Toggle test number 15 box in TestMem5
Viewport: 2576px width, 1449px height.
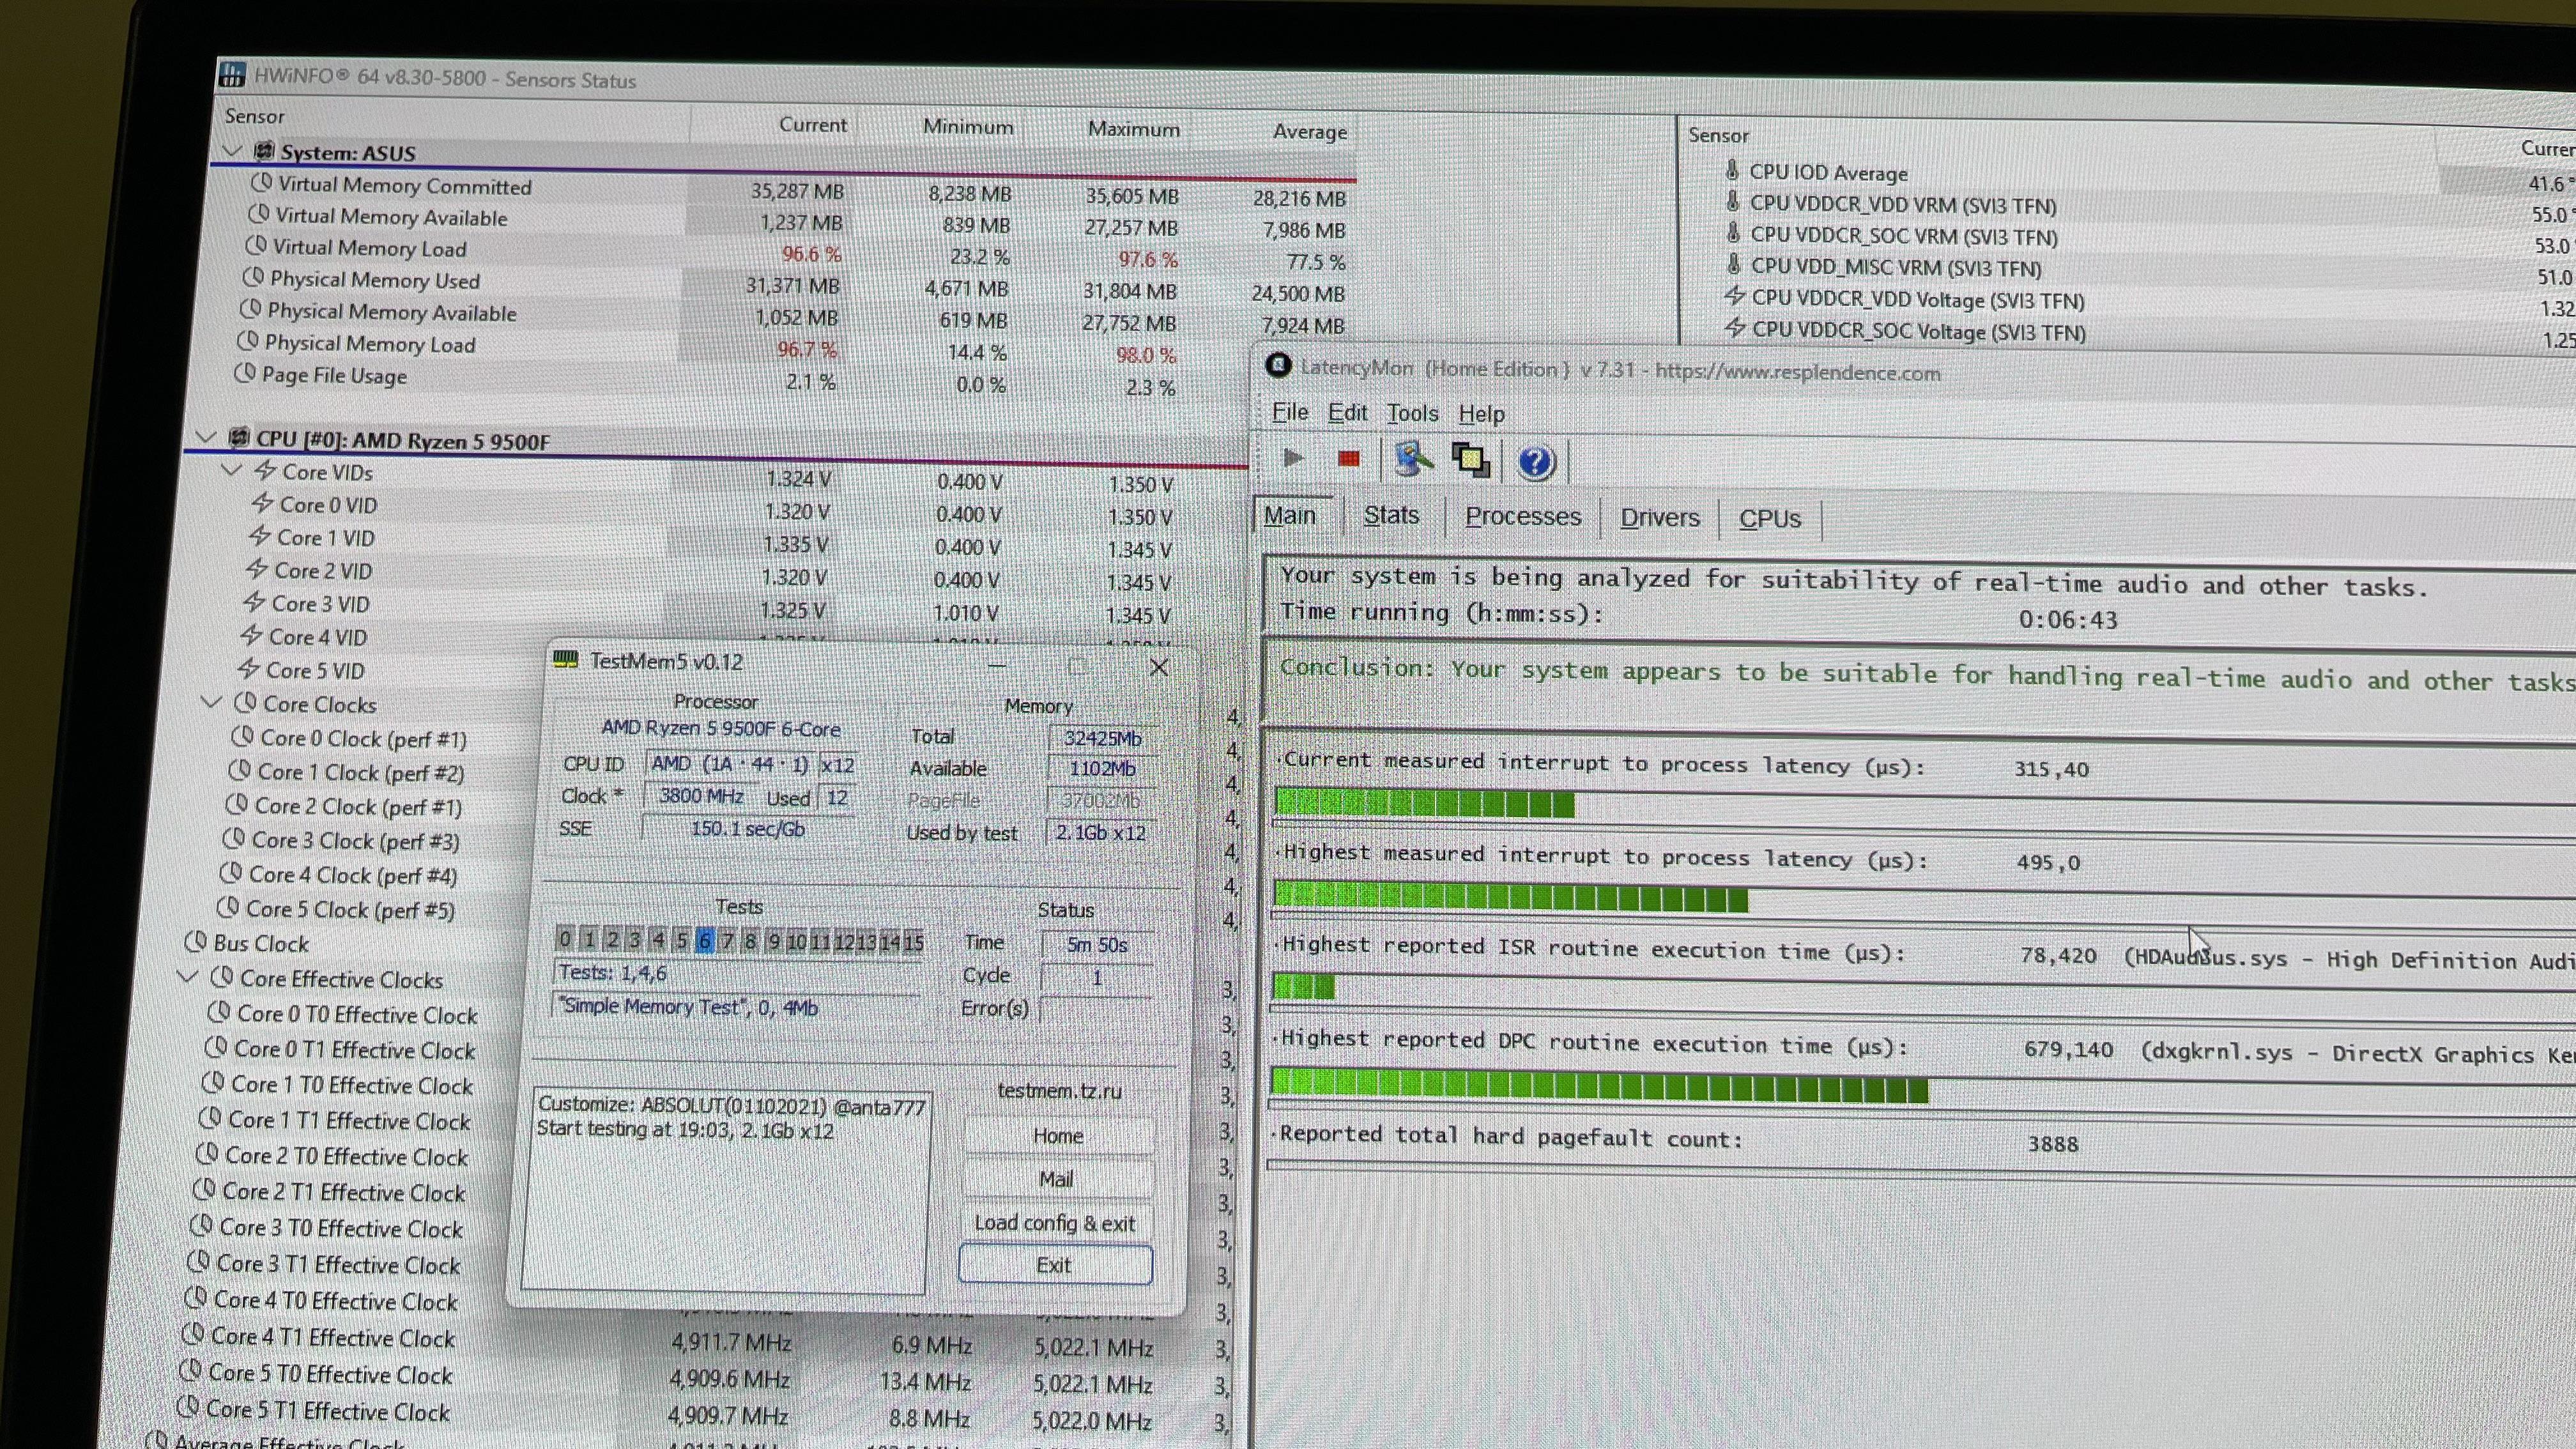pyautogui.click(x=913, y=942)
